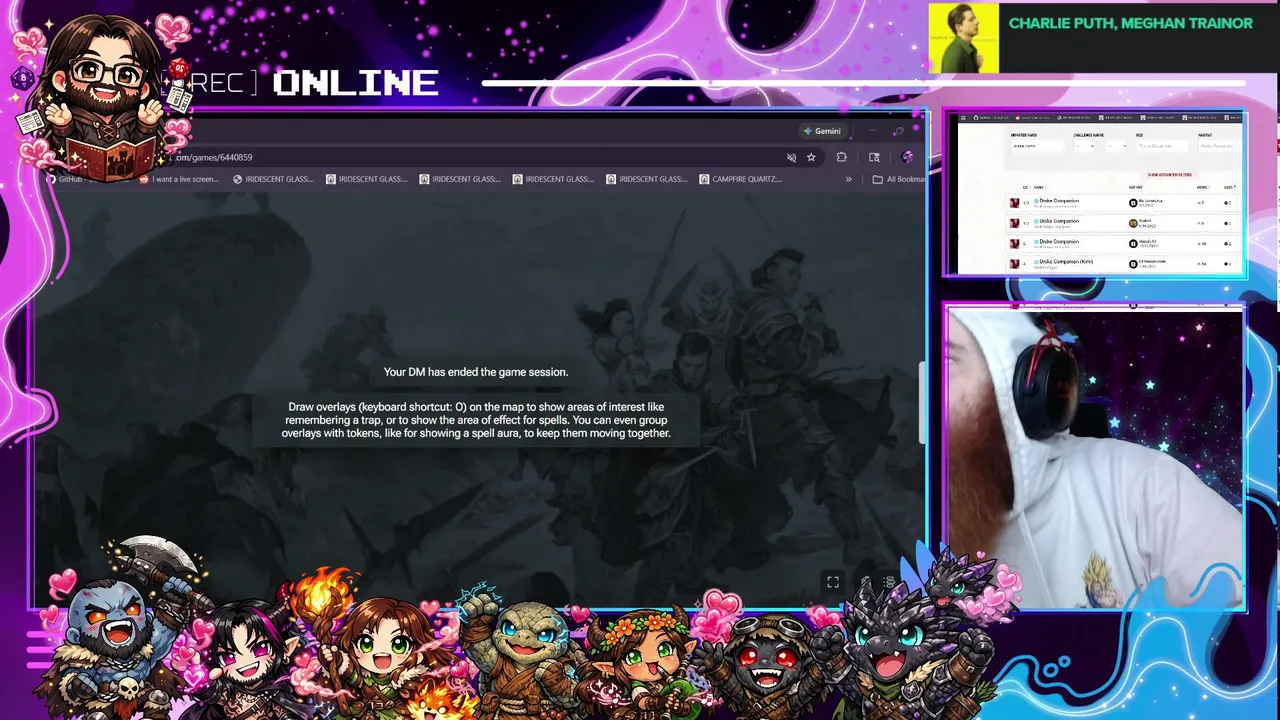The width and height of the screenshot is (1280, 720).
Task: Open the CAMPFIRE QUARTZ bookmark
Action: (740, 179)
